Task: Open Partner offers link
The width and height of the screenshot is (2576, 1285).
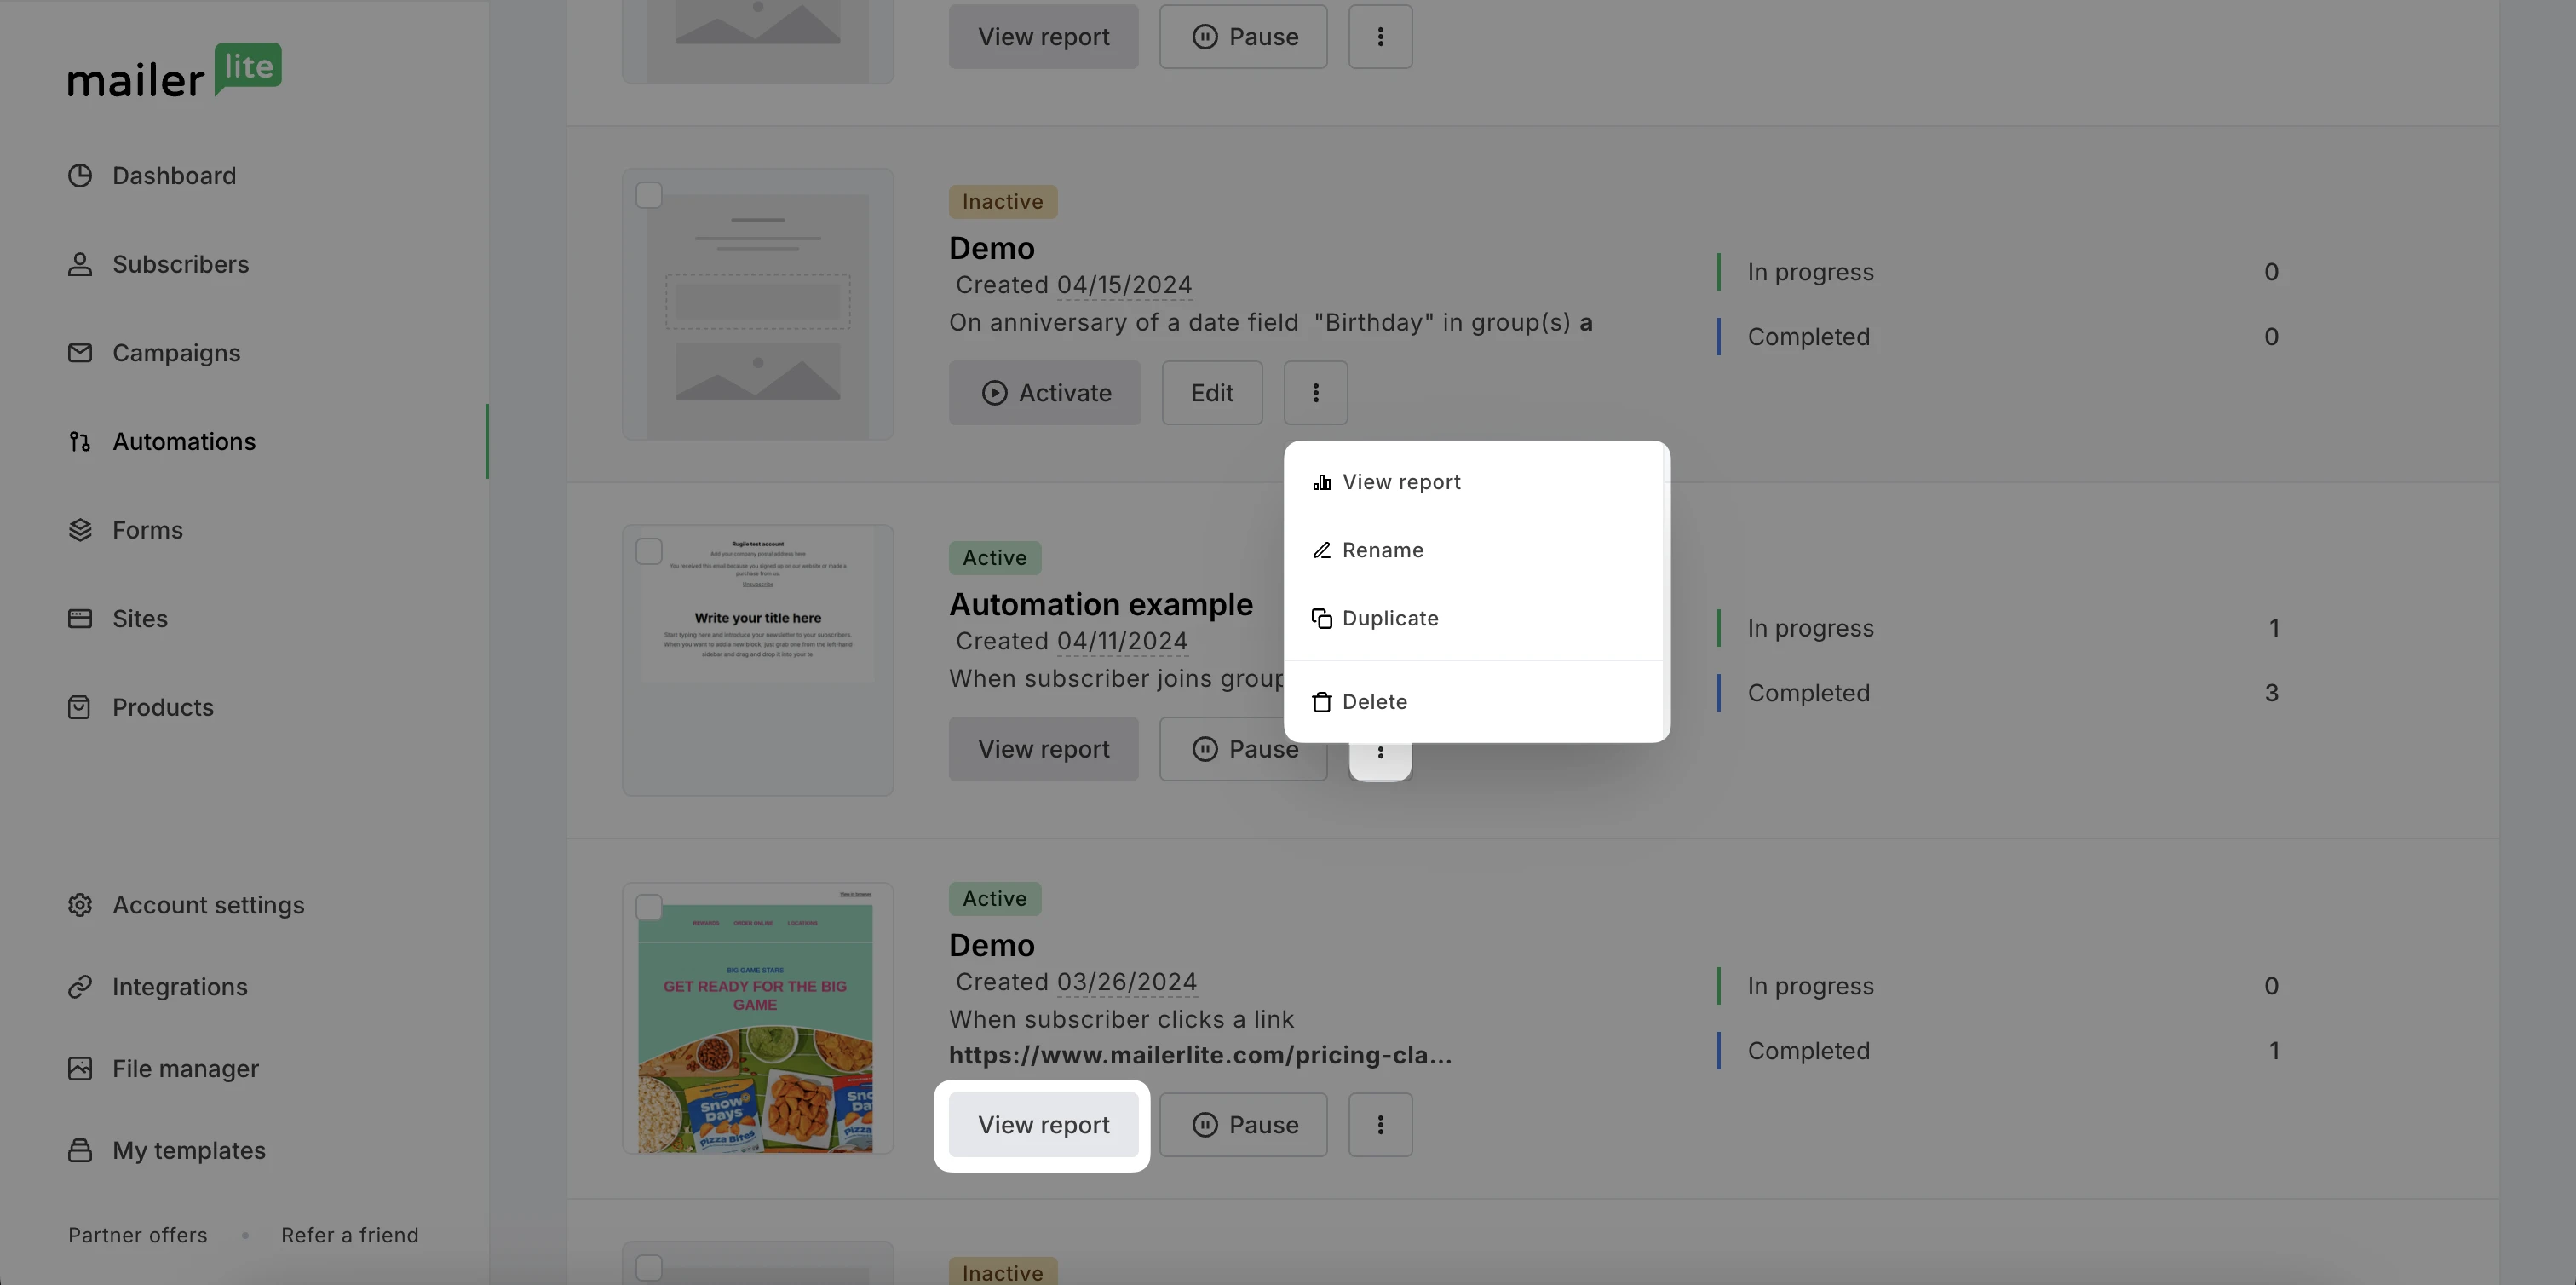Action: (138, 1236)
